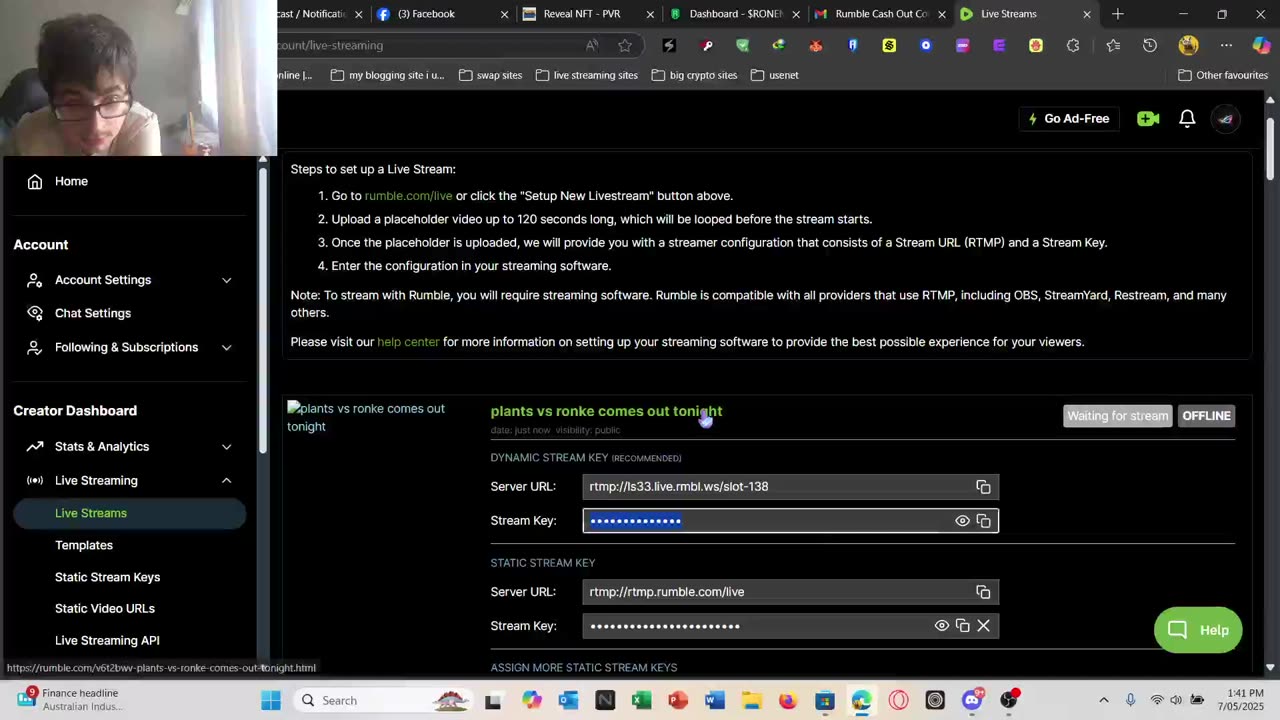The width and height of the screenshot is (1280, 720).
Task: Open the profile avatar menu
Action: 1225,119
